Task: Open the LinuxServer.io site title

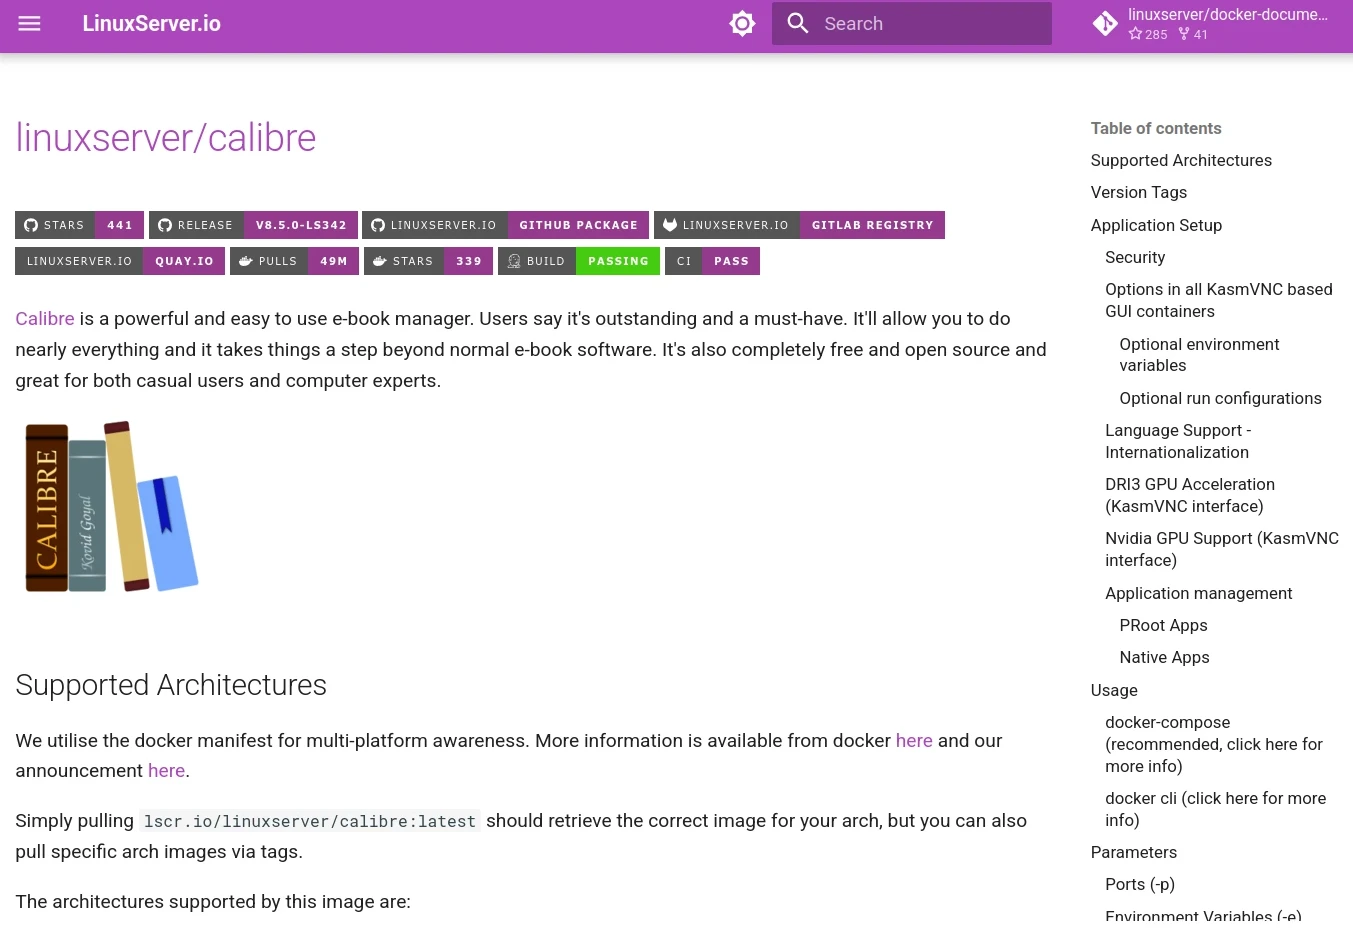Action: point(152,24)
